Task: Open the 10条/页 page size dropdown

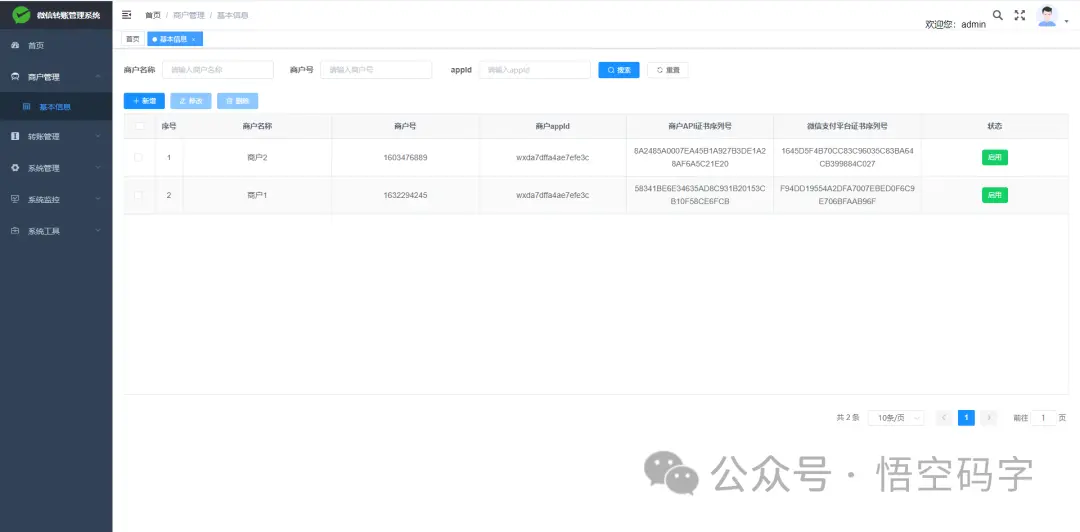Action: click(895, 418)
